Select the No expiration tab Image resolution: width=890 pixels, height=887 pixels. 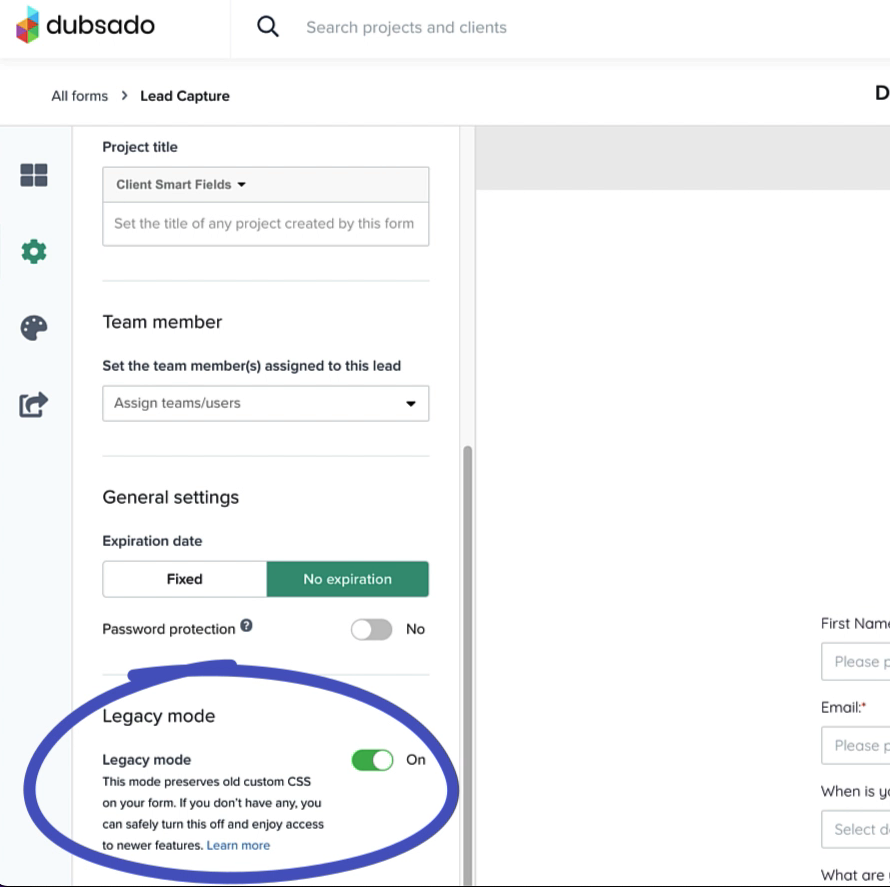pos(347,579)
